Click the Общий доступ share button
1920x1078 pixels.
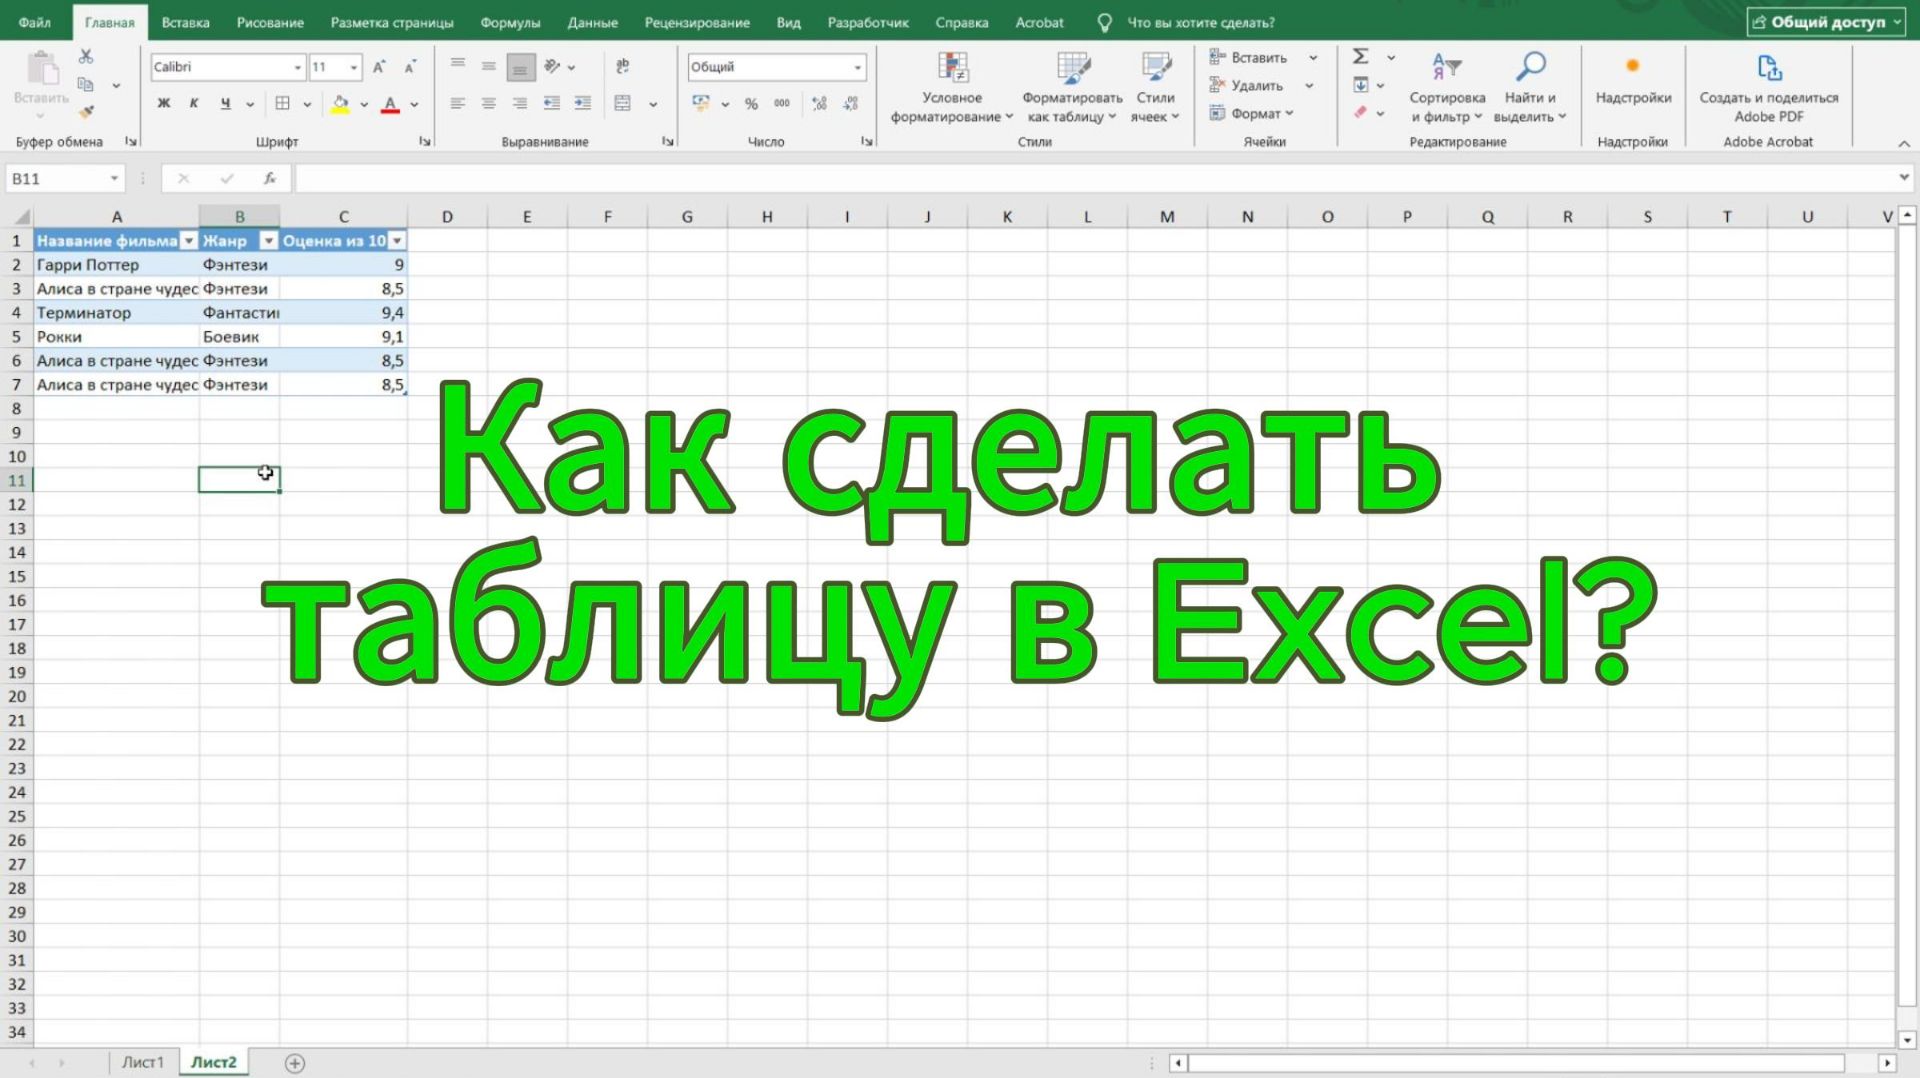(1826, 22)
